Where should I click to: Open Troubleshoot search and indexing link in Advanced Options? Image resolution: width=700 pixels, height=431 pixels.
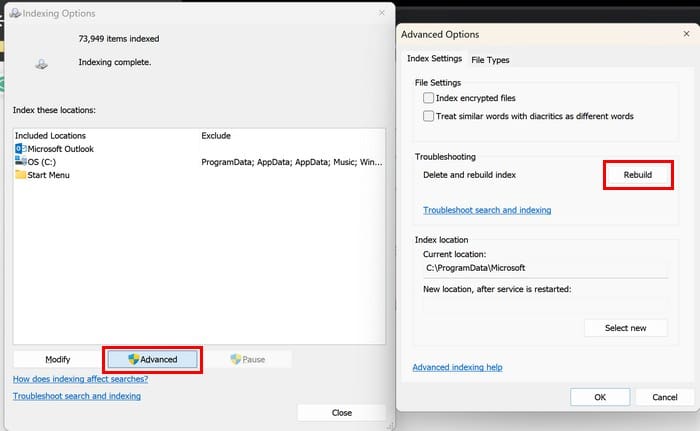(487, 210)
